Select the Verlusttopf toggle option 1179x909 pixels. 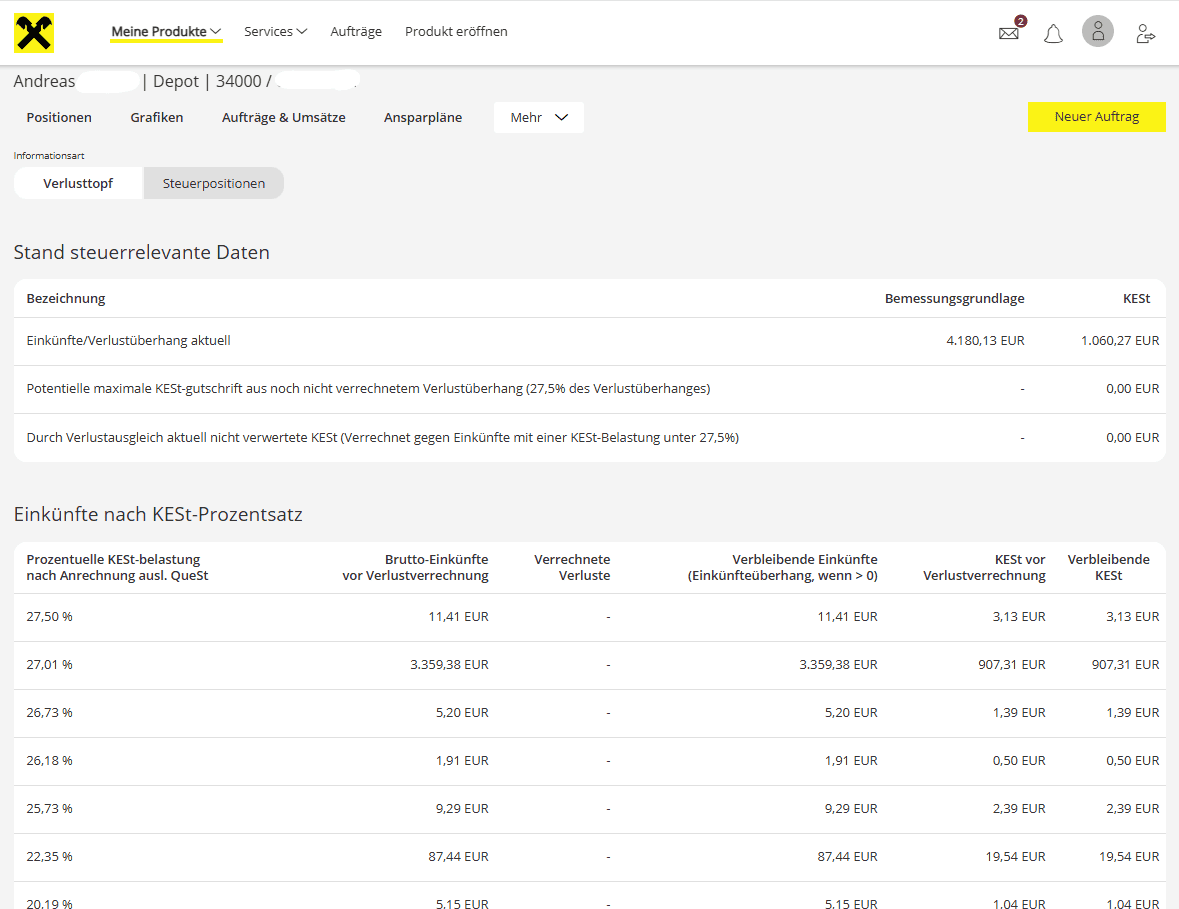pyautogui.click(x=78, y=183)
